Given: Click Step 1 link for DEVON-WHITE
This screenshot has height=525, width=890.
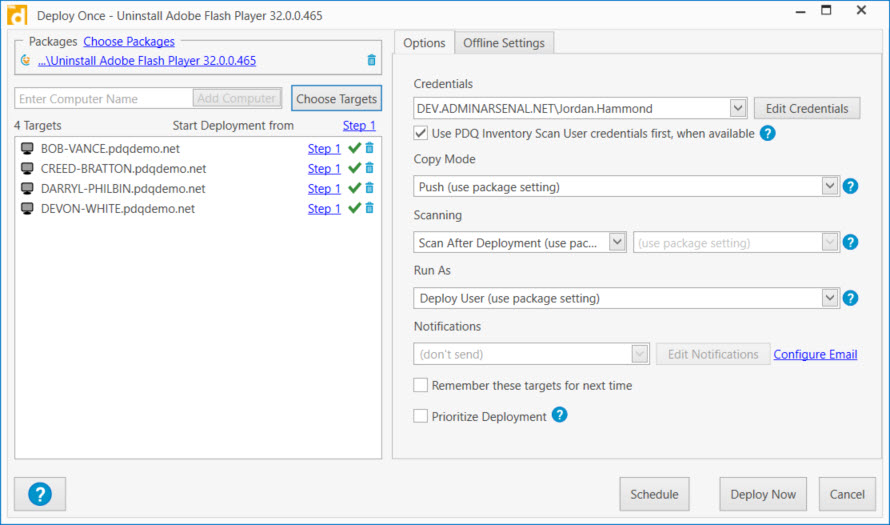Looking at the screenshot, I should click(x=324, y=208).
